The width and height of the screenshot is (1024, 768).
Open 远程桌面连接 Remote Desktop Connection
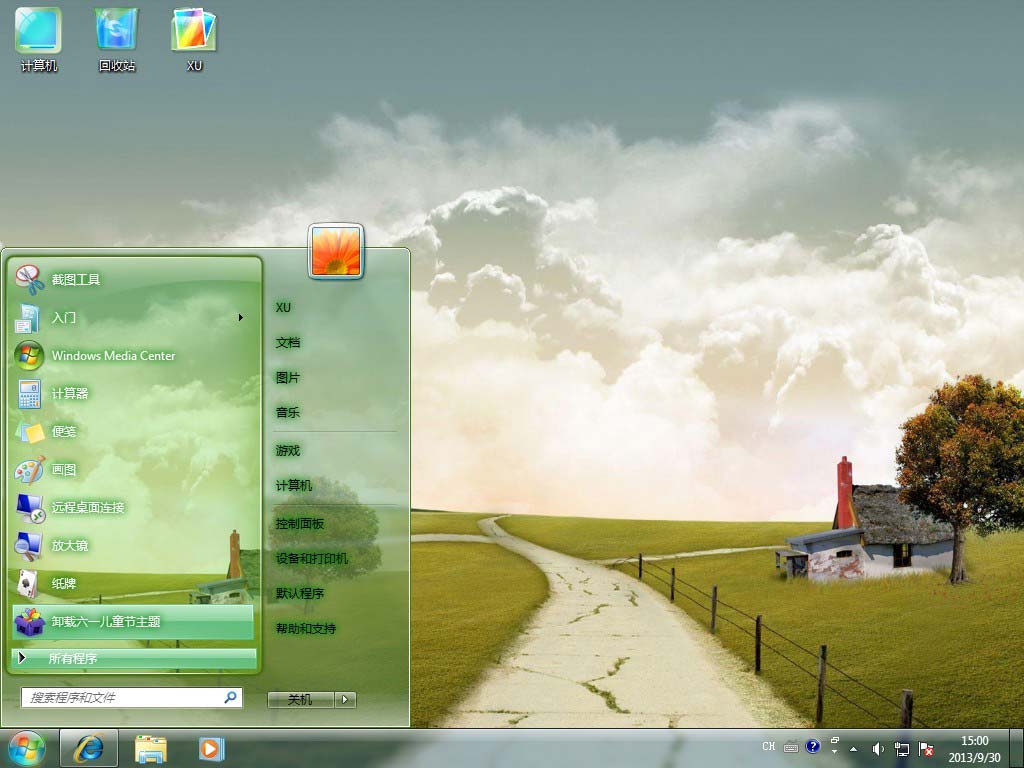pyautogui.click(x=88, y=508)
